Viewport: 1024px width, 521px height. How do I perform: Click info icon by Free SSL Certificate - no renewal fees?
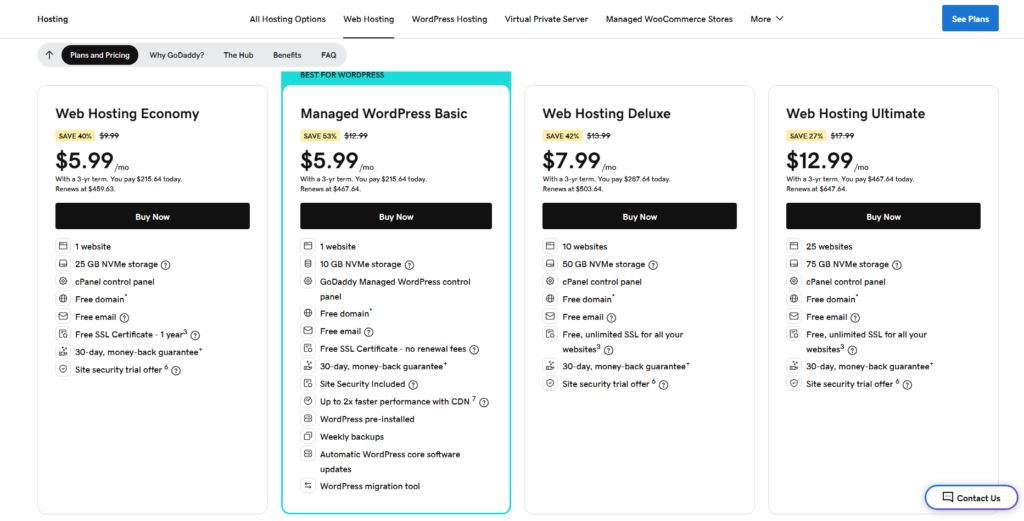pyautogui.click(x=474, y=349)
